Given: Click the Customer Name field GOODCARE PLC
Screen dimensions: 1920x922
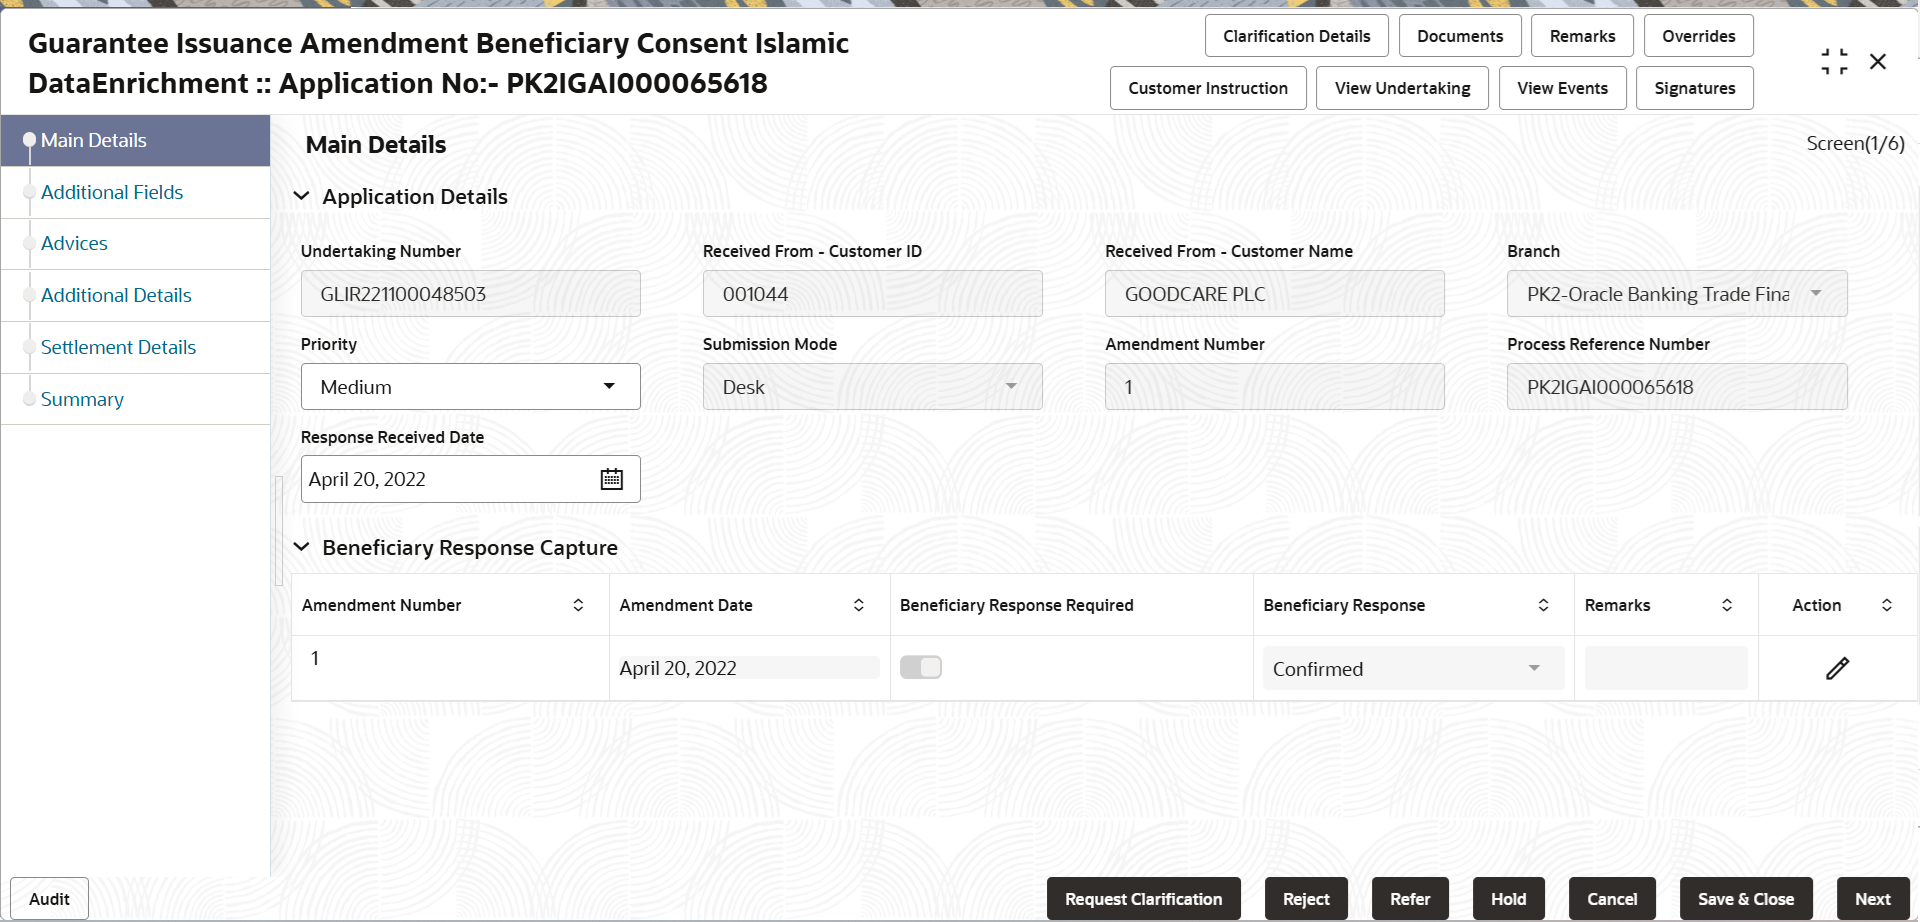Looking at the screenshot, I should point(1275,294).
